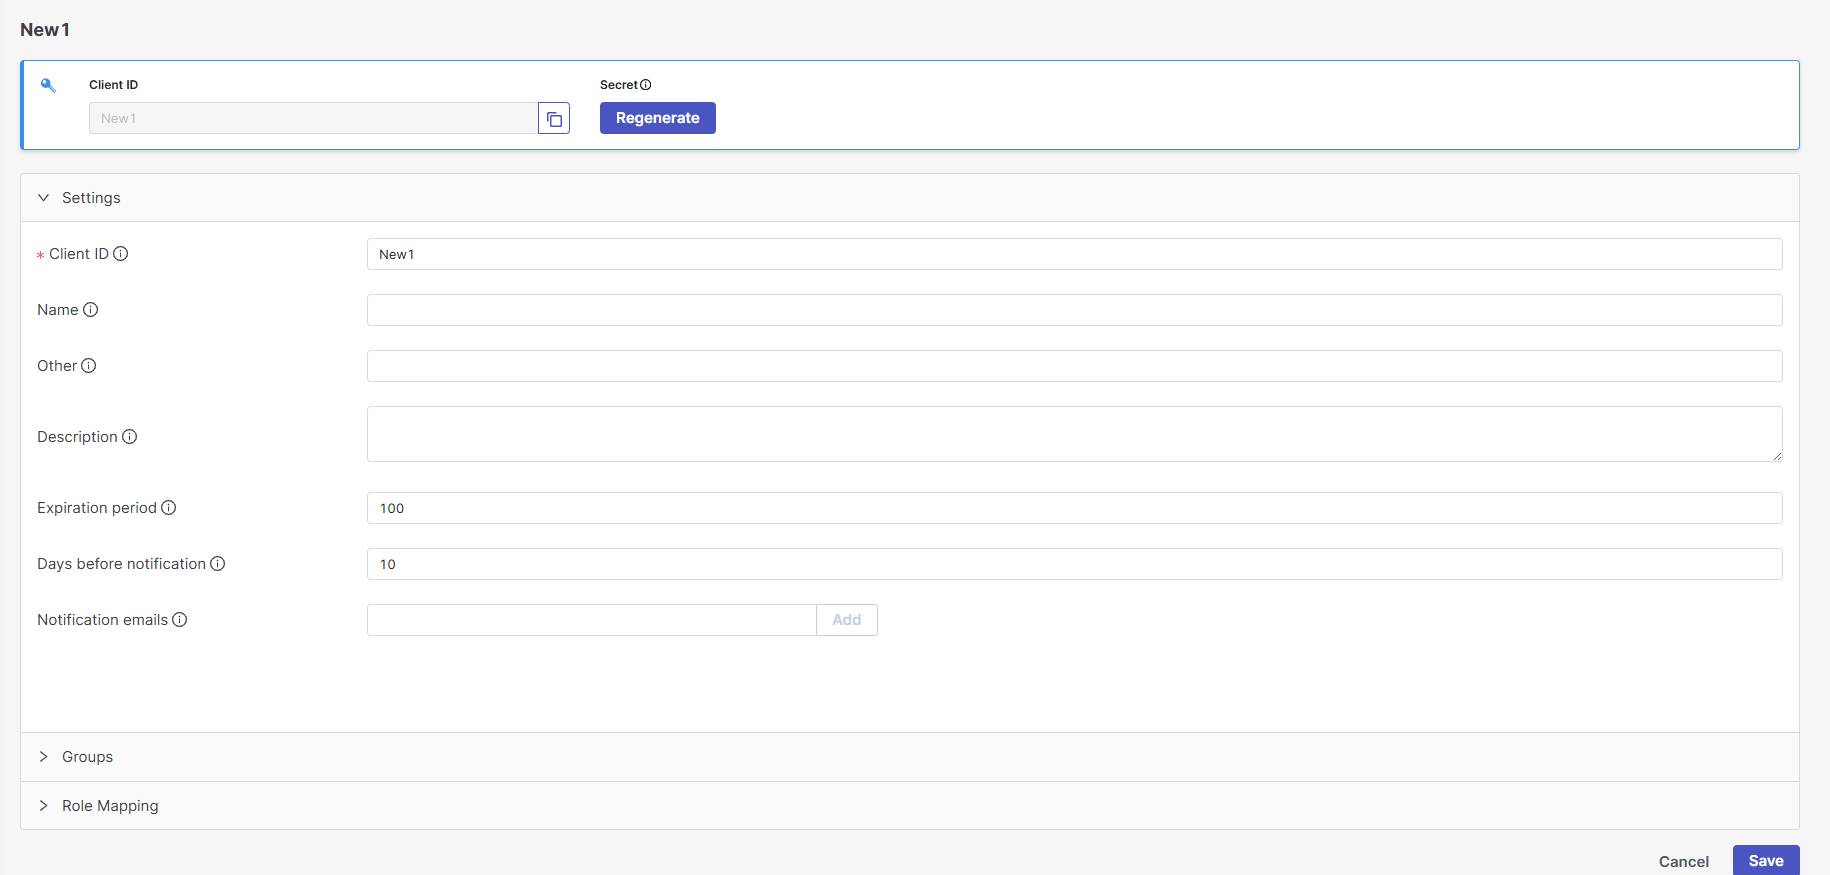Click the Days before notification info icon

point(218,564)
